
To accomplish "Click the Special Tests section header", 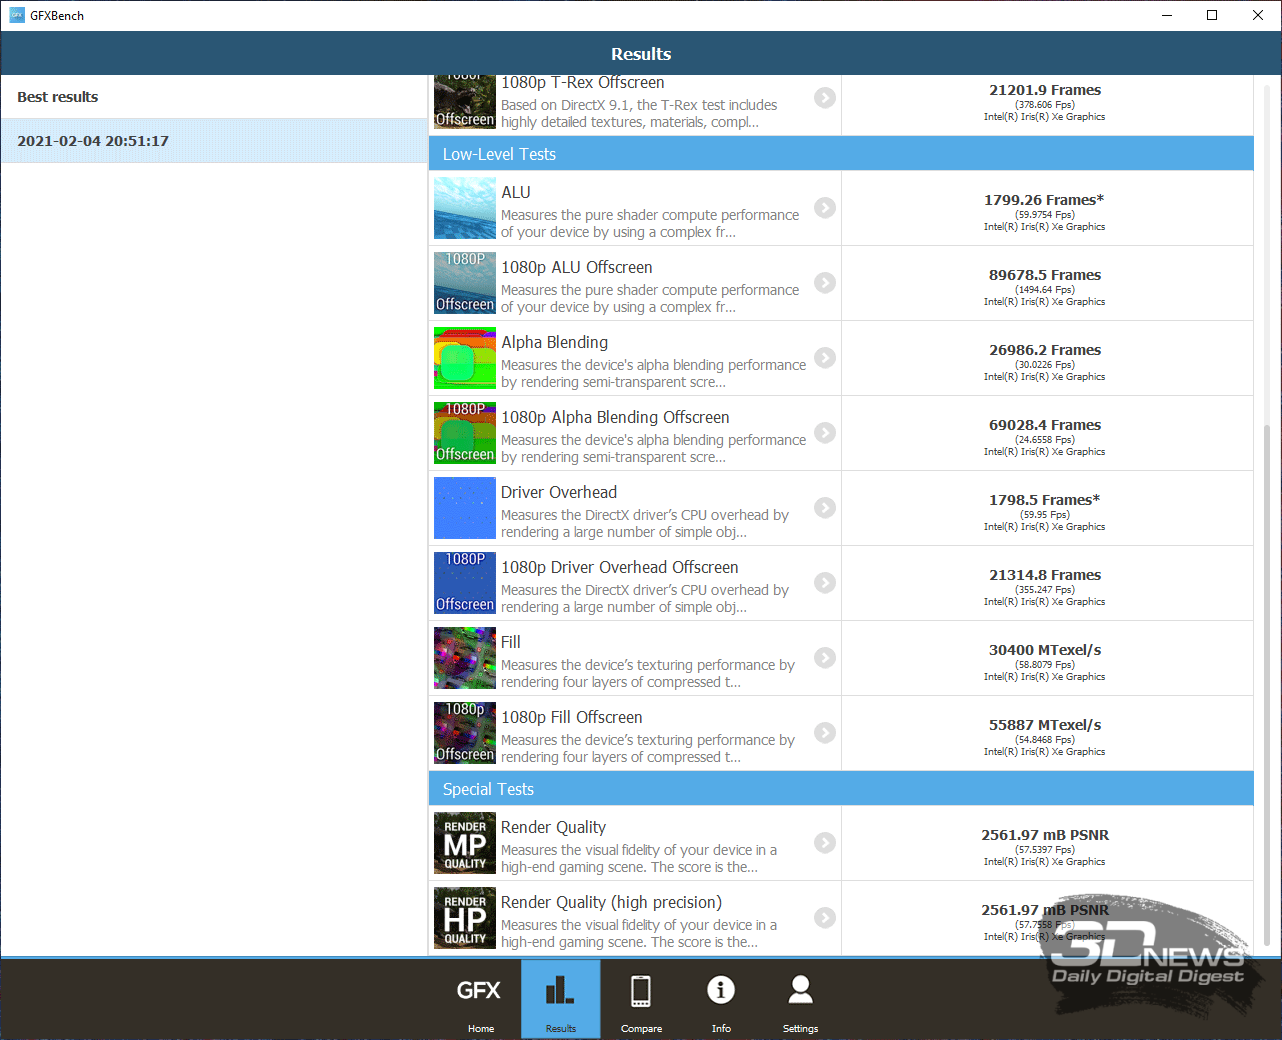I will click(841, 789).
